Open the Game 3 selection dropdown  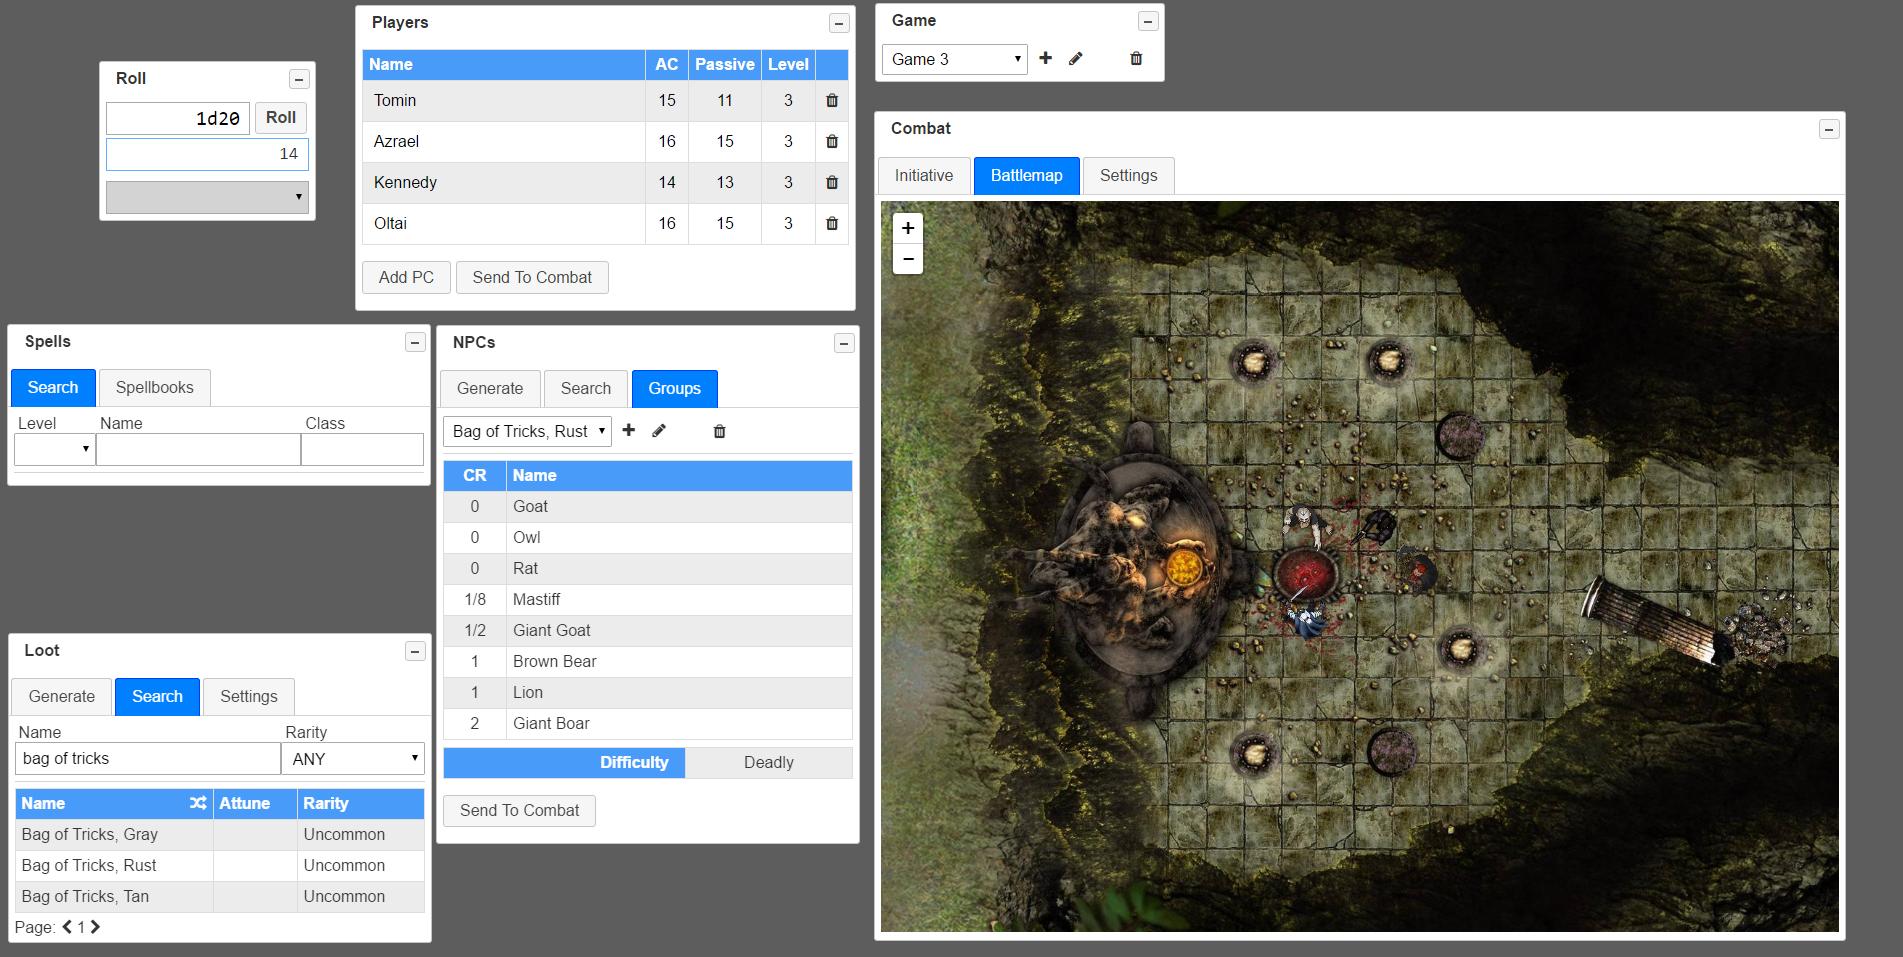coord(954,59)
